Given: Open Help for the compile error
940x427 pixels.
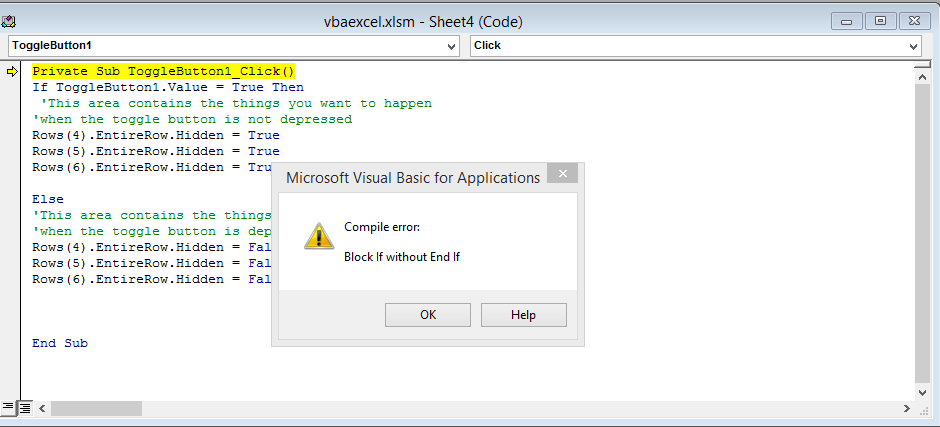Looking at the screenshot, I should [523, 315].
